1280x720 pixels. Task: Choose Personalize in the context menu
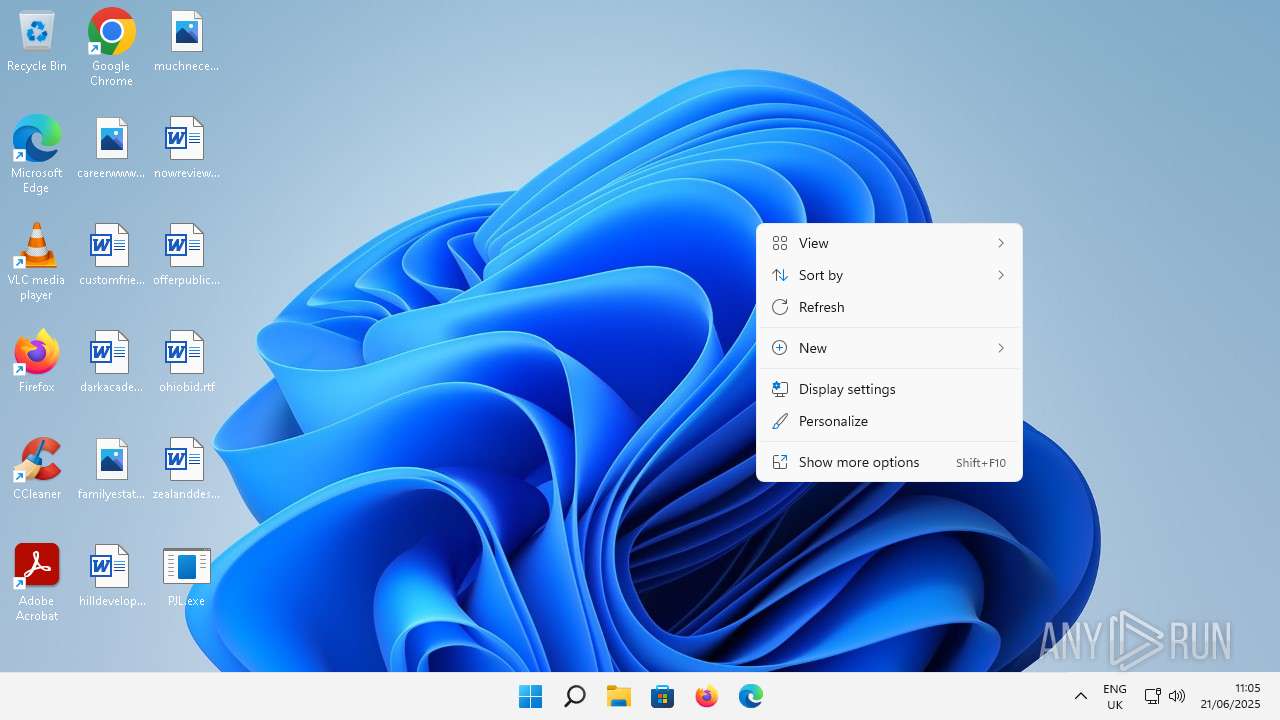pyautogui.click(x=889, y=421)
